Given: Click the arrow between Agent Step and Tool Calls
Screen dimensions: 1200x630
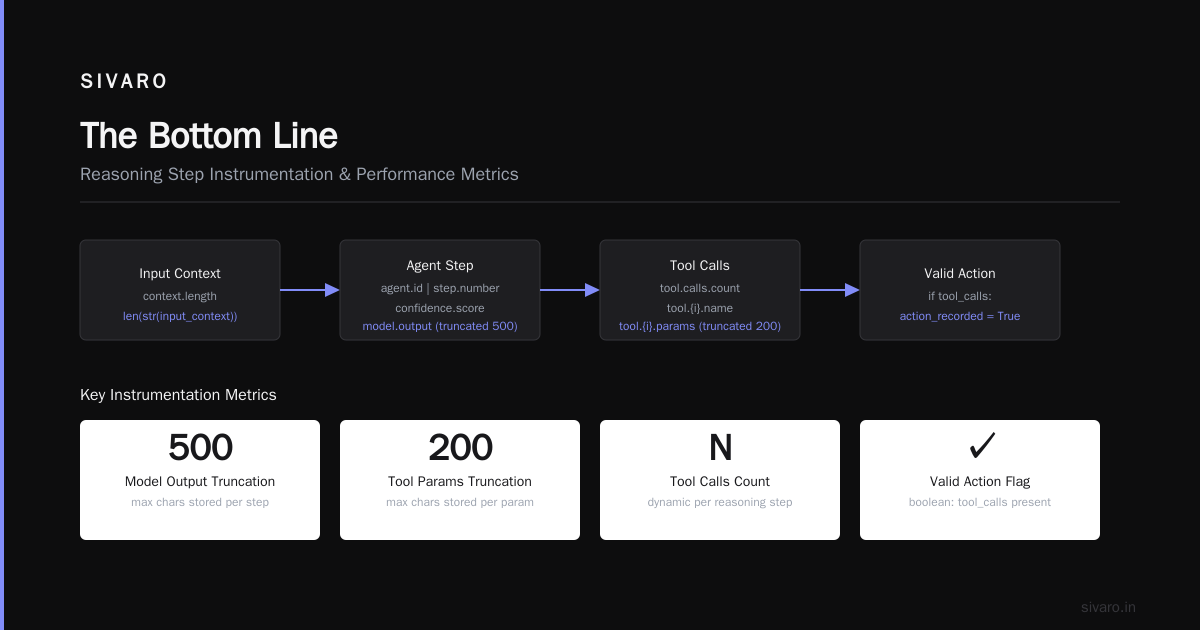Looking at the screenshot, I should point(570,290).
